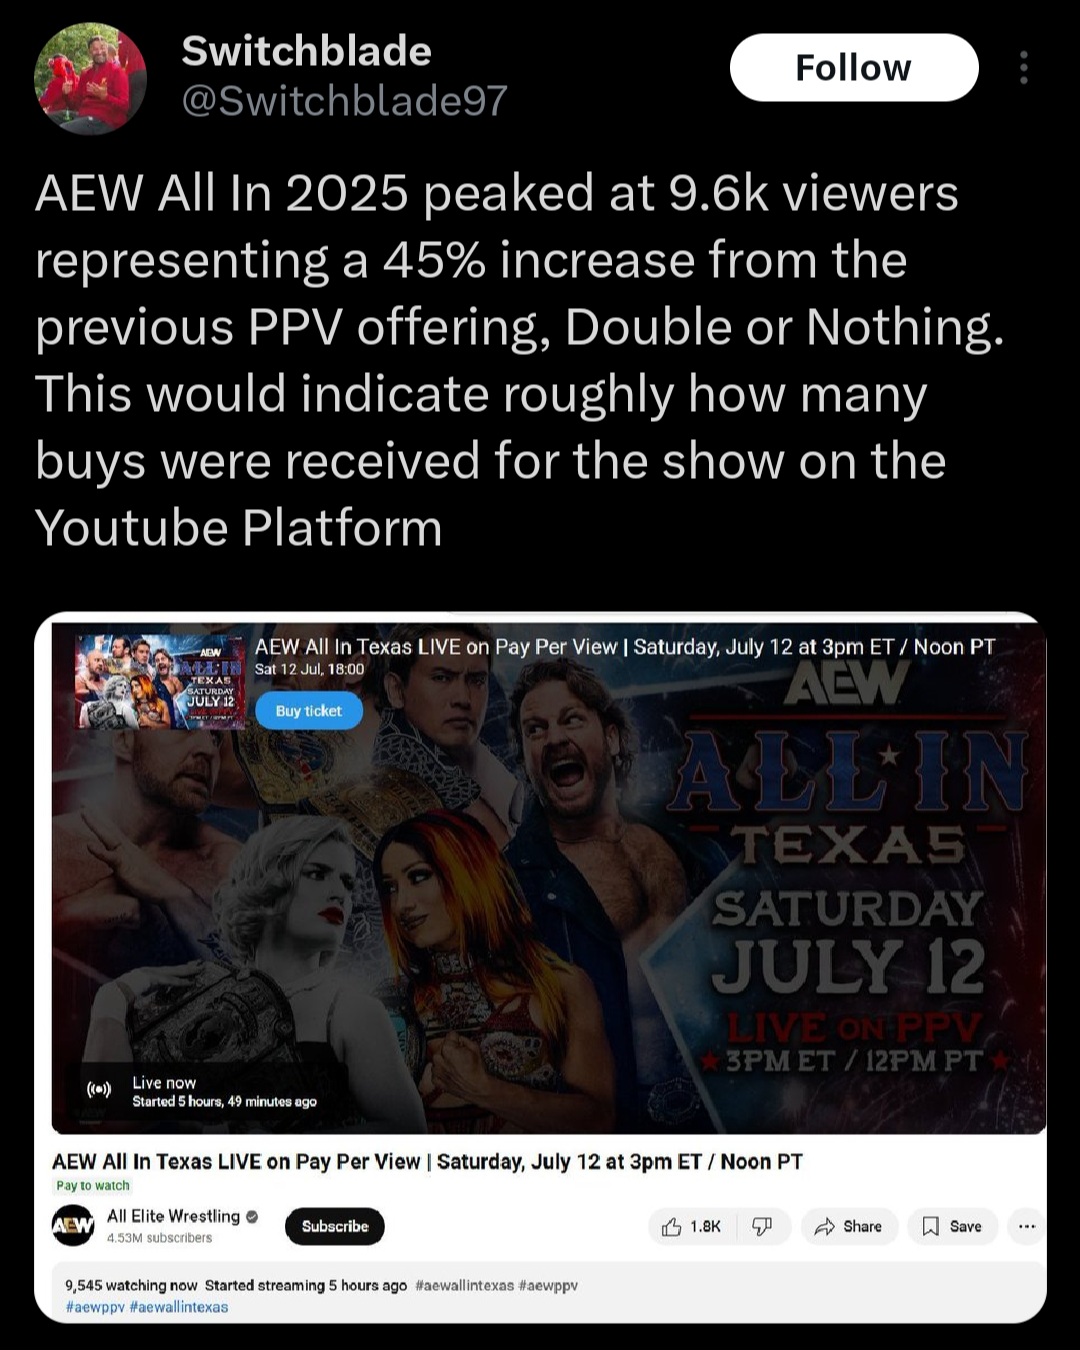Open Switchblade's profile avatar

(x=90, y=78)
